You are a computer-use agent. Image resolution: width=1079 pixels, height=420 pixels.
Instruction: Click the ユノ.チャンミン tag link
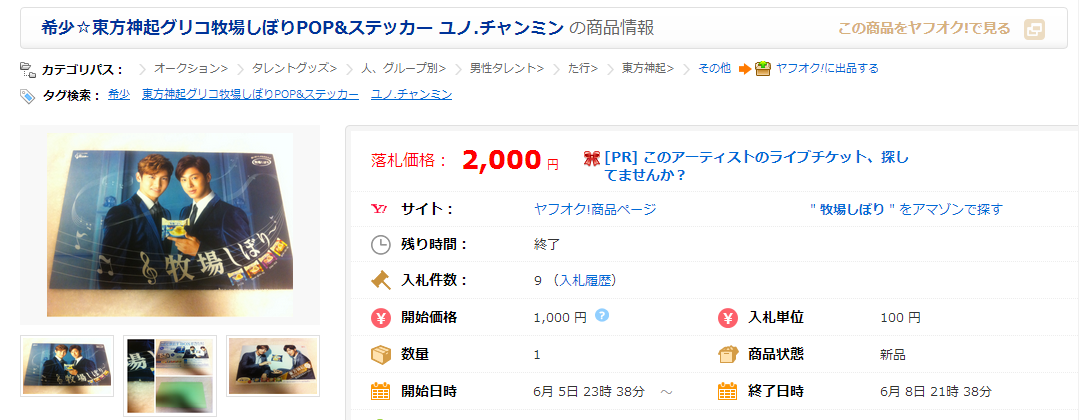click(x=411, y=94)
